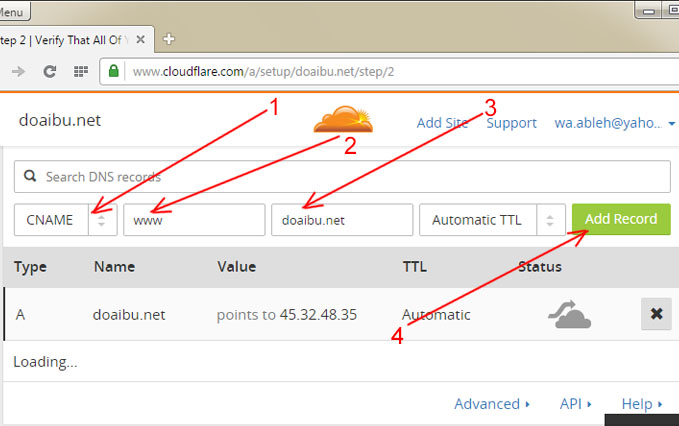Click the Value column header
The width and height of the screenshot is (679, 426).
236,267
